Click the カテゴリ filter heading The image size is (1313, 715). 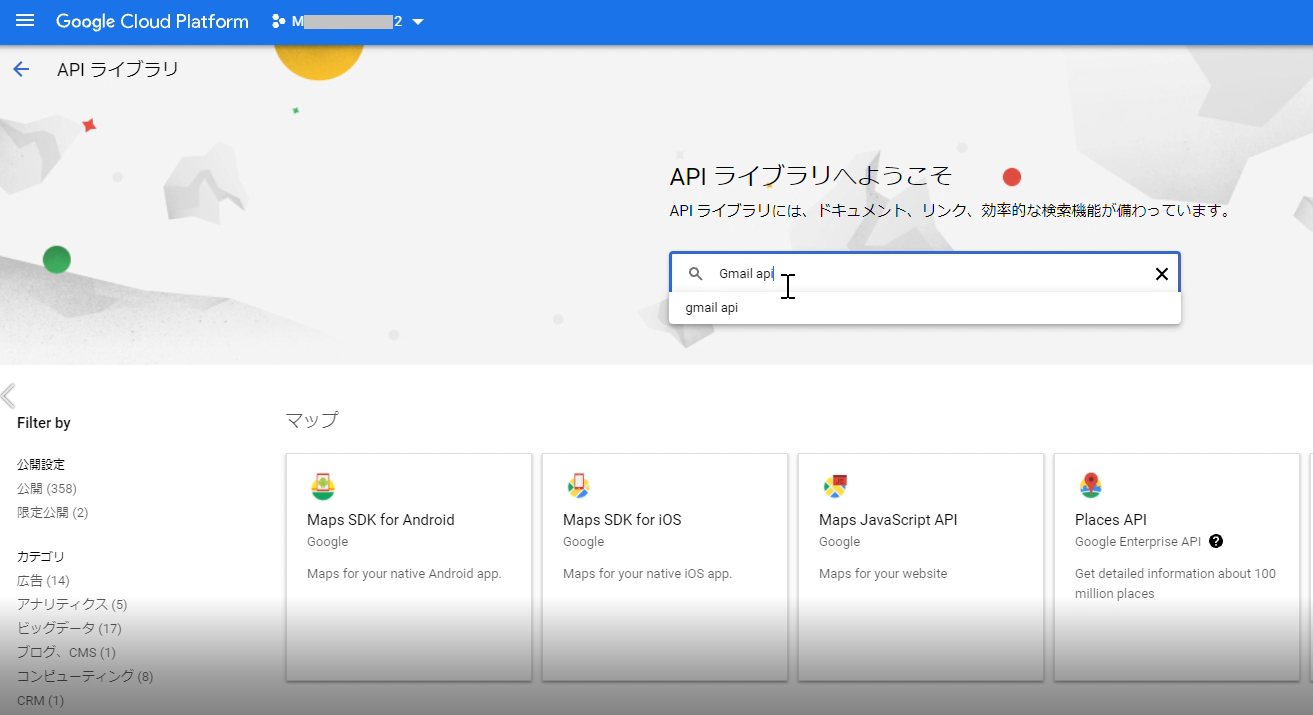41,557
